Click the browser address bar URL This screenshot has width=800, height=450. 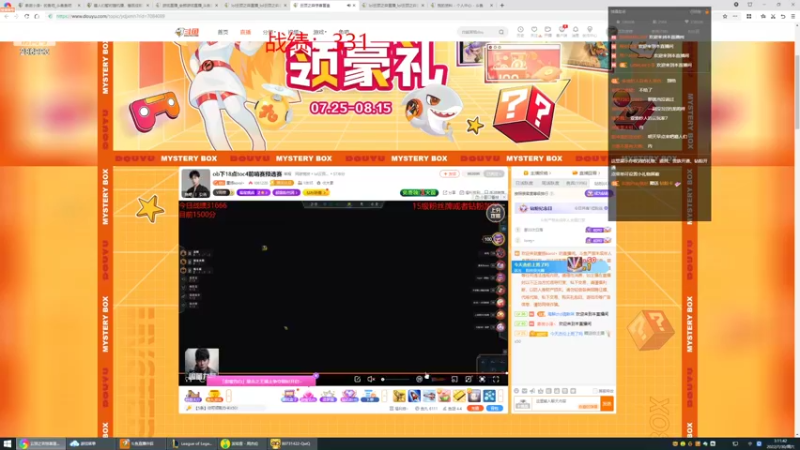click(110, 16)
